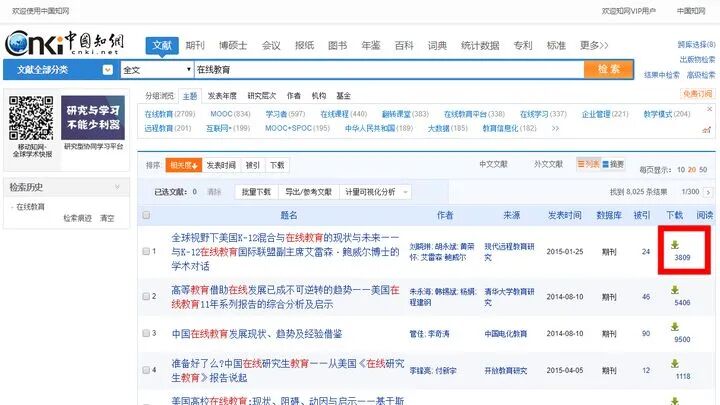The width and height of the screenshot is (720, 405).
Task: Download the third result (9500 downloads)
Action: click(x=675, y=326)
